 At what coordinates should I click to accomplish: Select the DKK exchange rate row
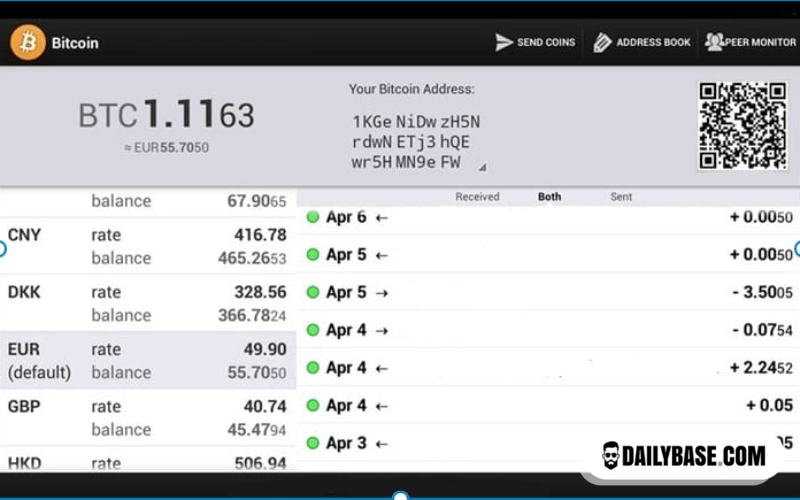tap(148, 304)
